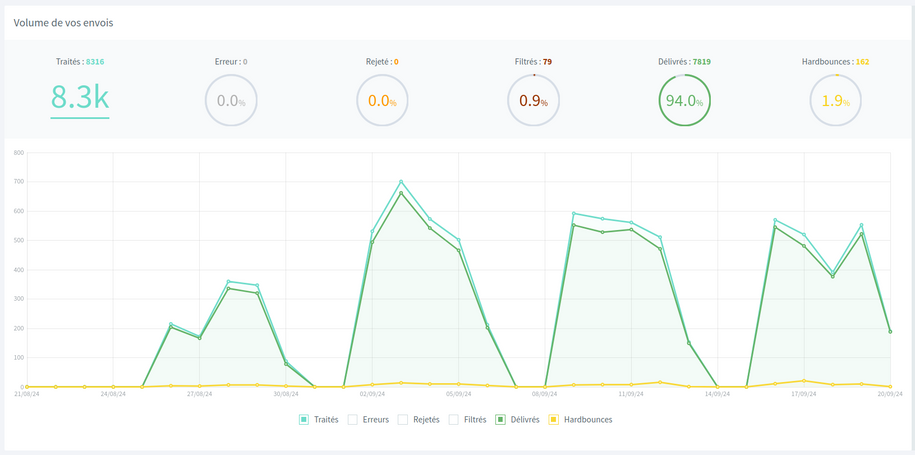915x455 pixels.
Task: Select the Hardbounces 1.9% gauge
Action: tap(836, 100)
